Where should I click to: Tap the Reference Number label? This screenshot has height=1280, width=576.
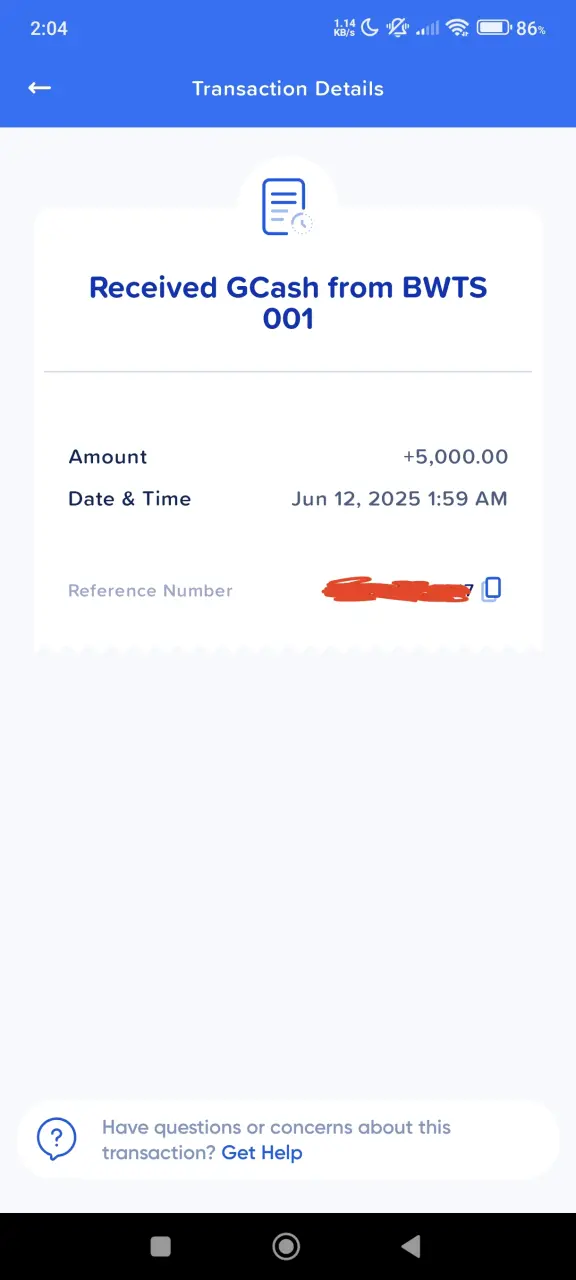[150, 591]
